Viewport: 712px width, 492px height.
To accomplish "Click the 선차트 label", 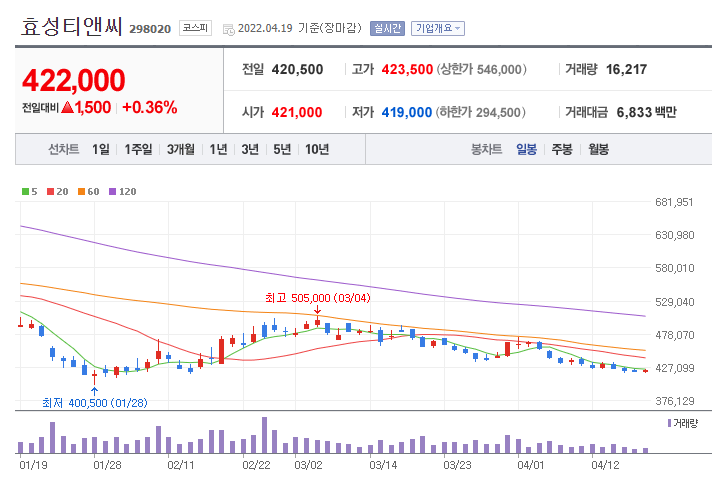I will click(x=64, y=149).
